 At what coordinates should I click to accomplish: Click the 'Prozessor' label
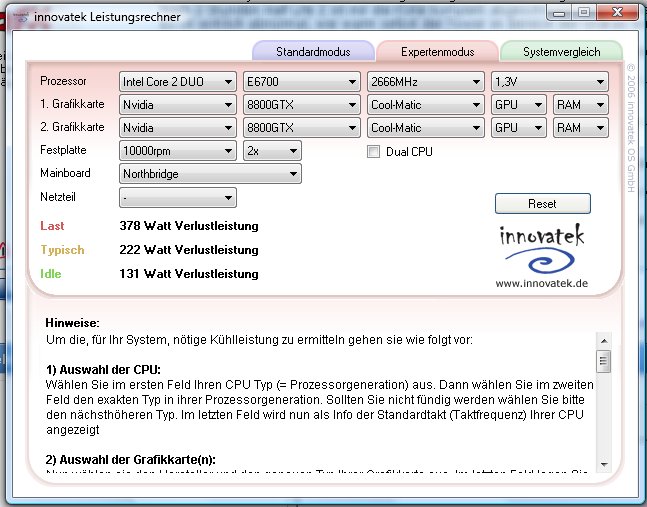pyautogui.click(x=63, y=81)
